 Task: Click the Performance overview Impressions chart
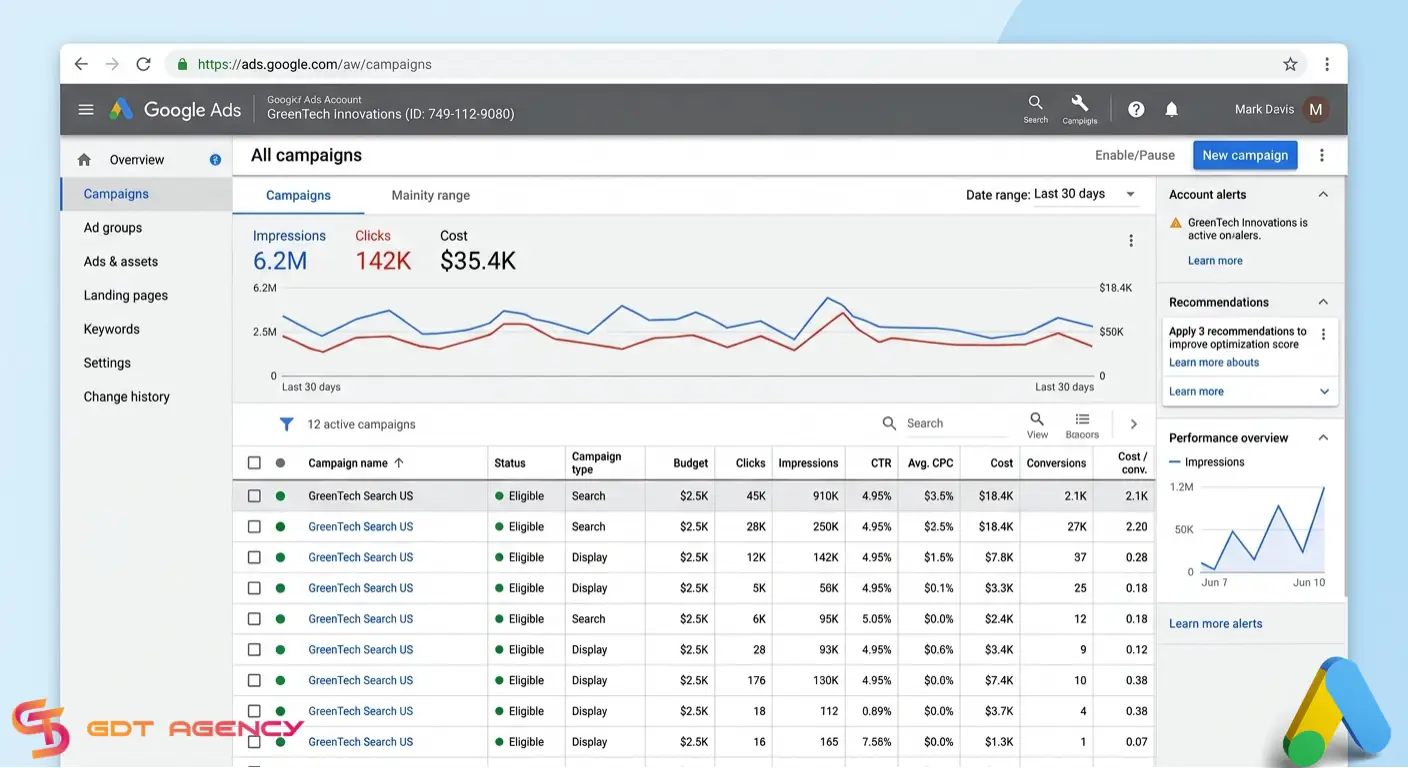coord(1262,528)
